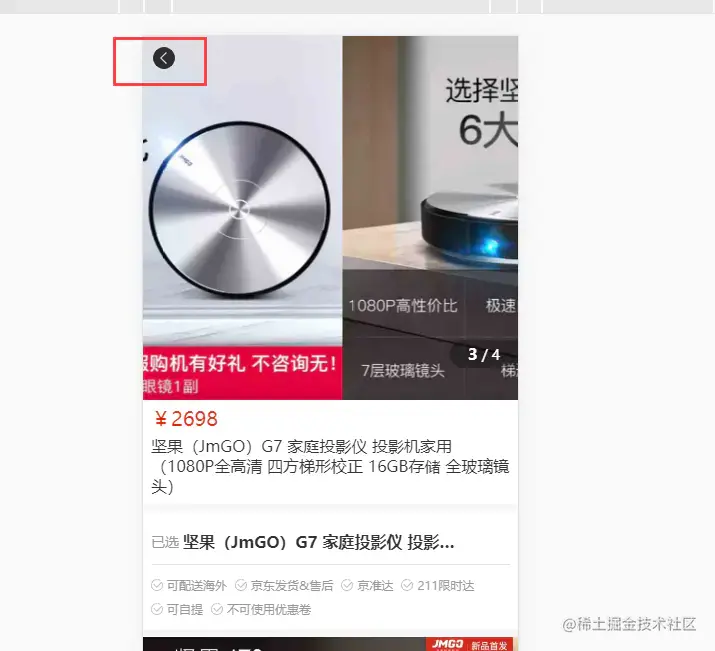Click the 1080P高性价比 feature label

[x=403, y=305]
